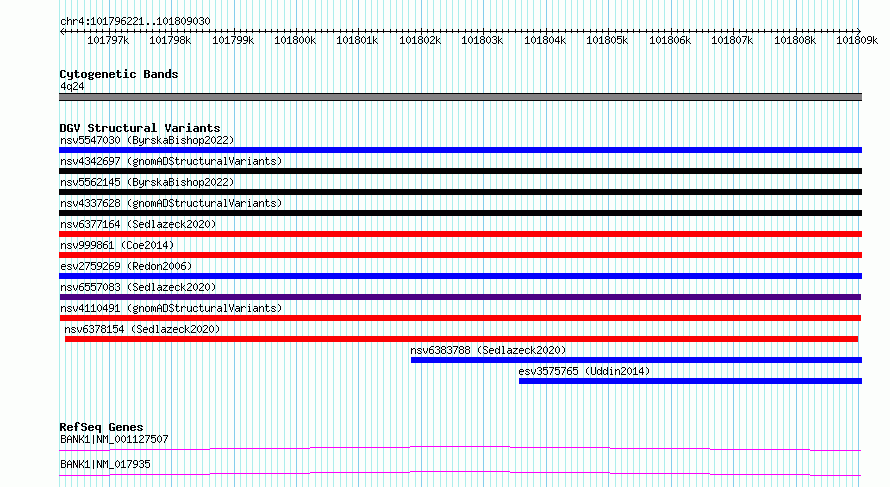Open nsv999861 (Coe2014) variant label
The height and width of the screenshot is (487, 890).
117,245
